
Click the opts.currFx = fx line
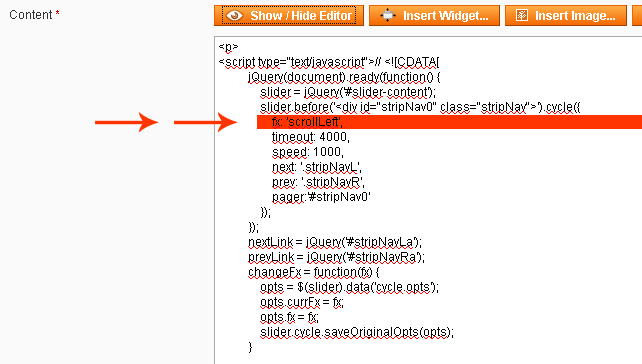(x=302, y=303)
